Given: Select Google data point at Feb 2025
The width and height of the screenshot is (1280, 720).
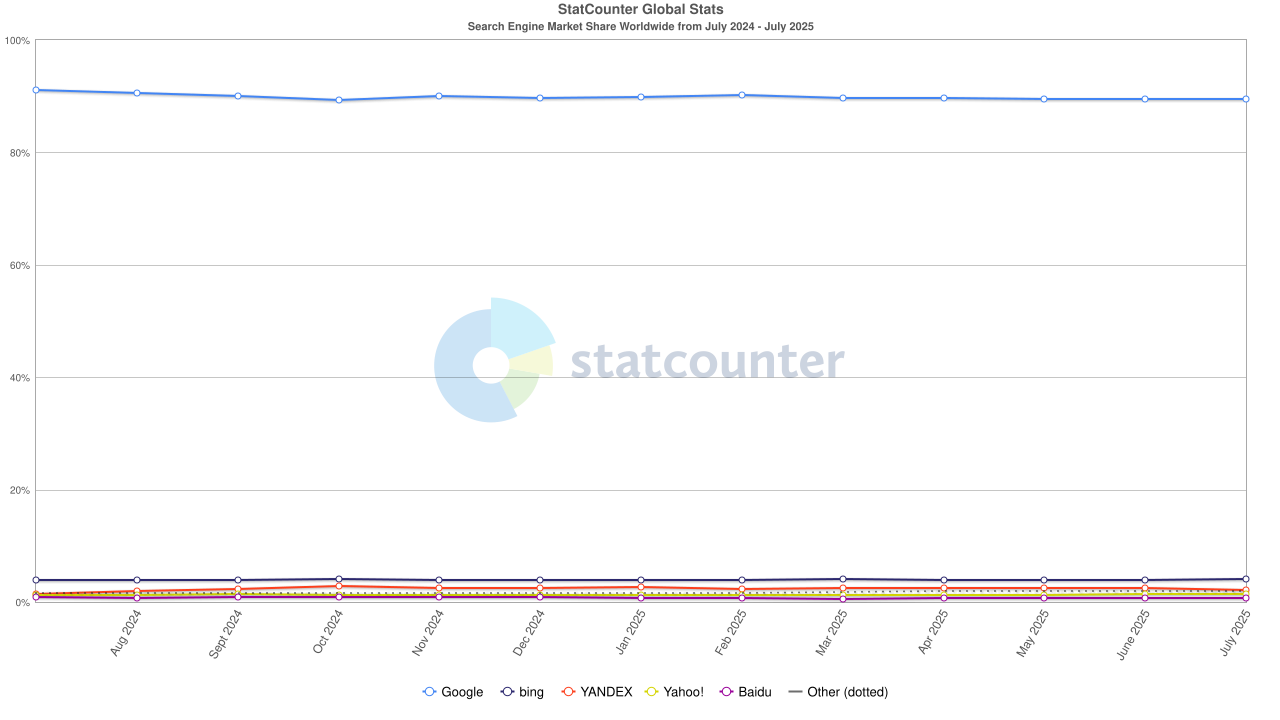Looking at the screenshot, I should 742,95.
